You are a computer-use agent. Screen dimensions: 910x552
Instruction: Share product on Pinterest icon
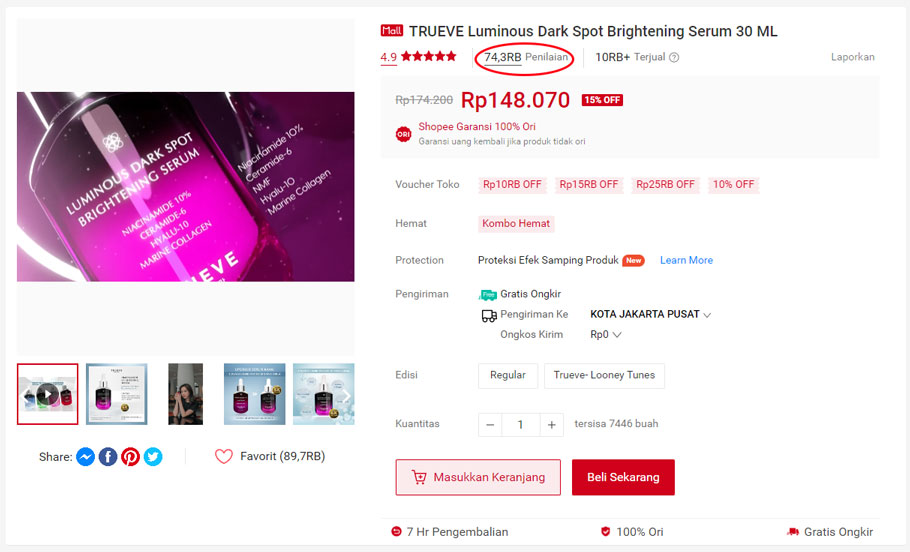coord(131,457)
